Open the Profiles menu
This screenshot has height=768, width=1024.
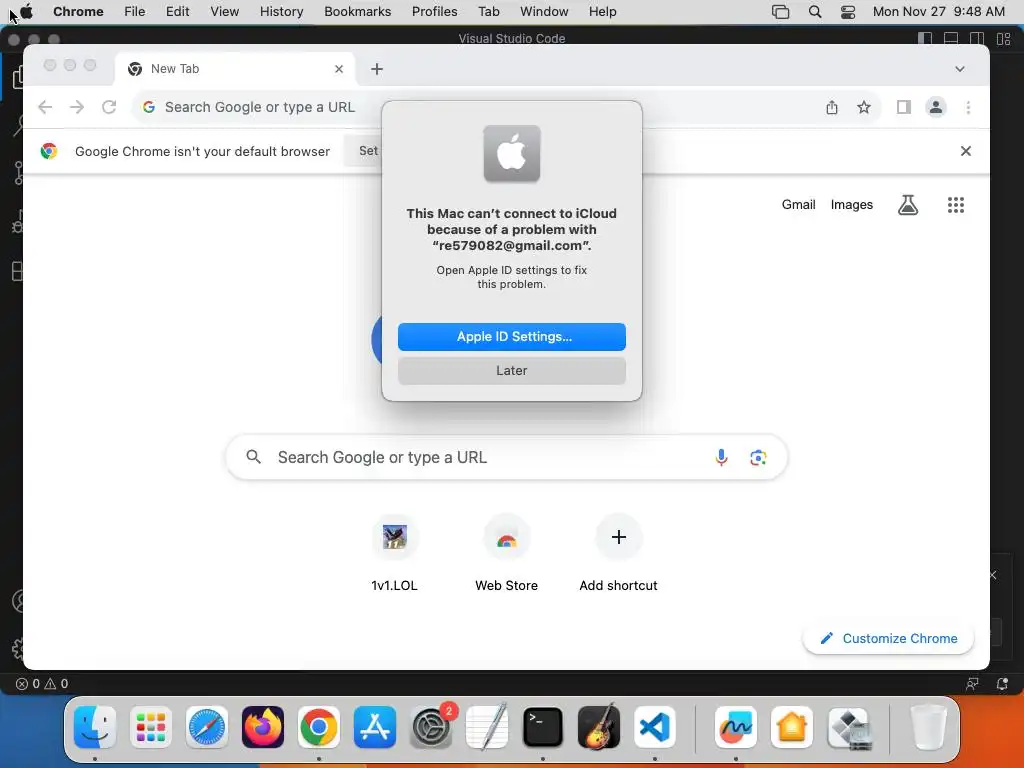tap(434, 12)
